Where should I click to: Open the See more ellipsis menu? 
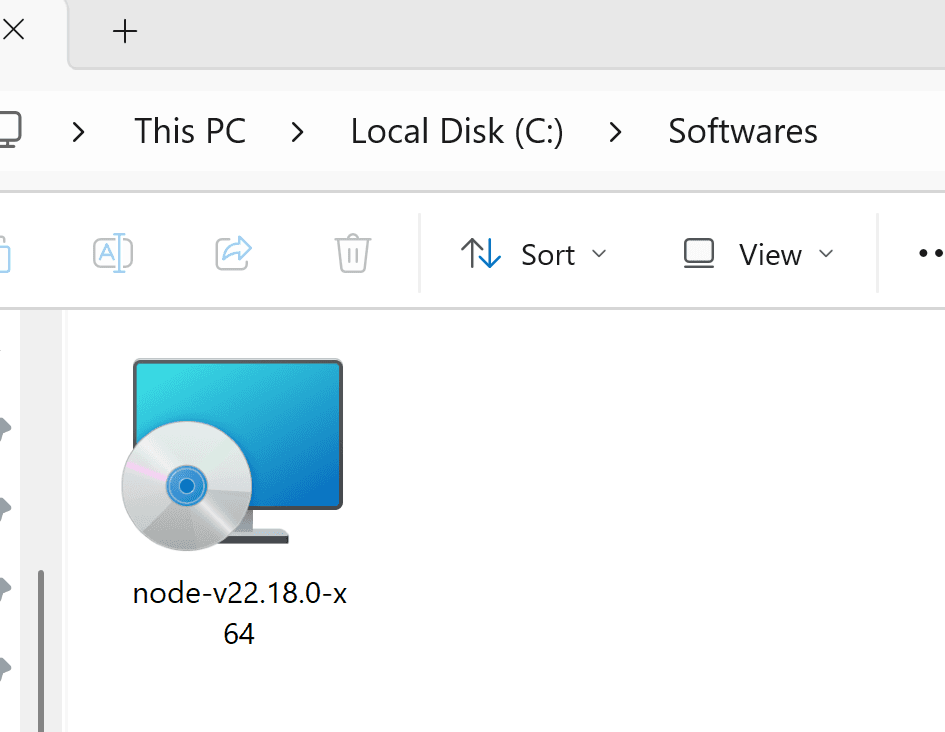point(931,253)
